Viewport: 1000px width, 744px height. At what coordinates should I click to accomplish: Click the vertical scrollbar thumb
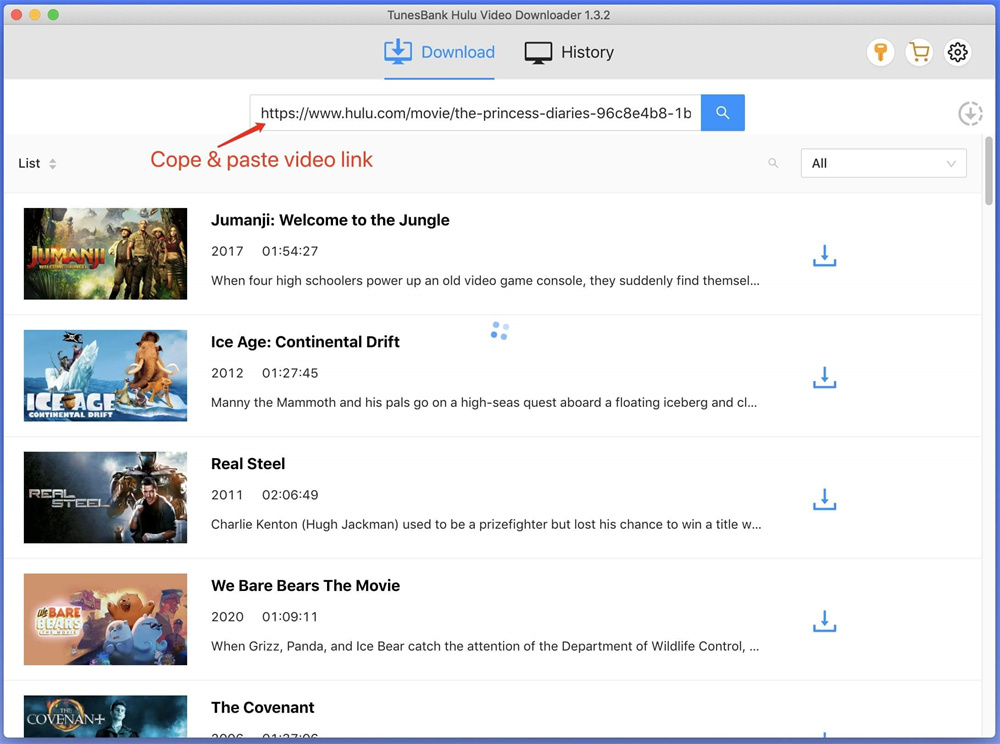tap(989, 171)
